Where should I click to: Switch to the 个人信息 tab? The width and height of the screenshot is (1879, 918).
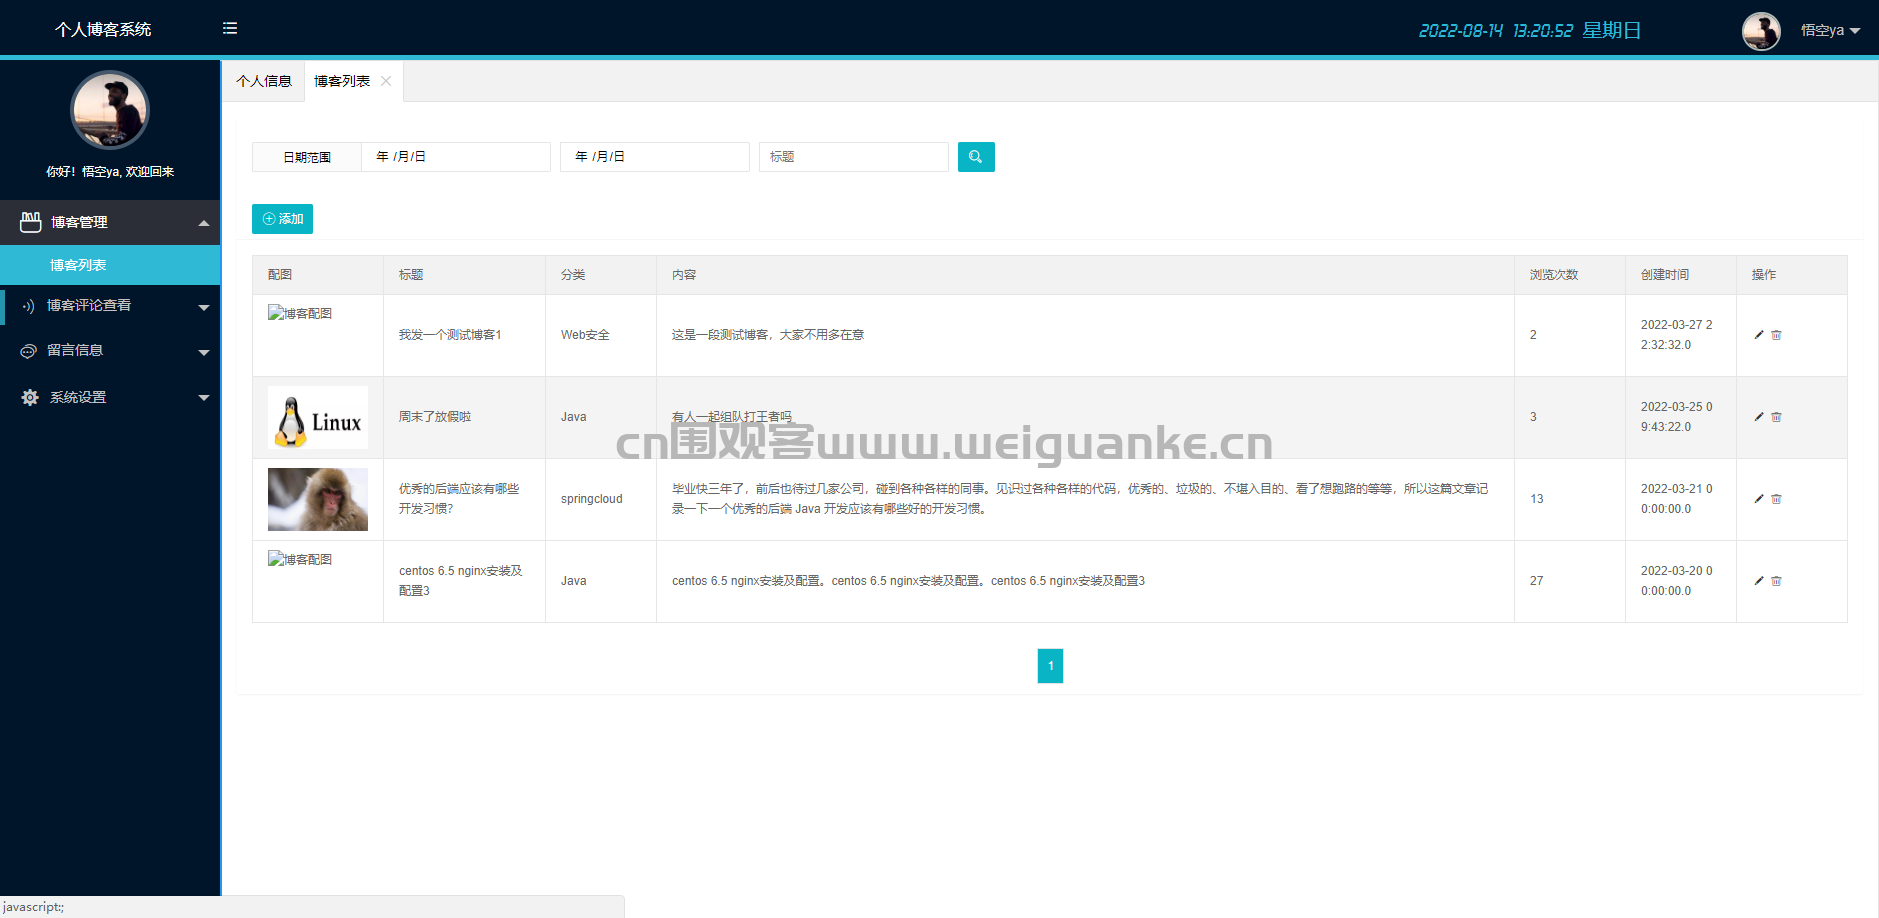pyautogui.click(x=264, y=81)
